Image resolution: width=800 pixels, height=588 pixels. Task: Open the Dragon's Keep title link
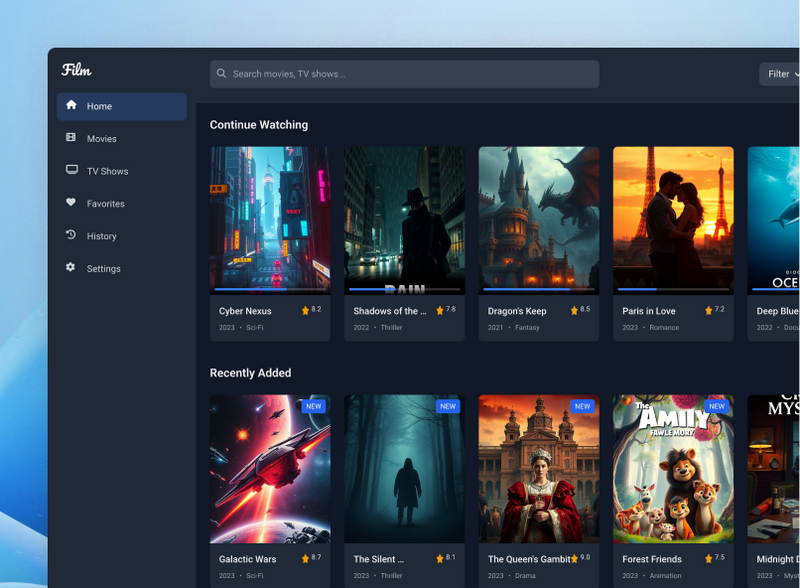pos(517,311)
